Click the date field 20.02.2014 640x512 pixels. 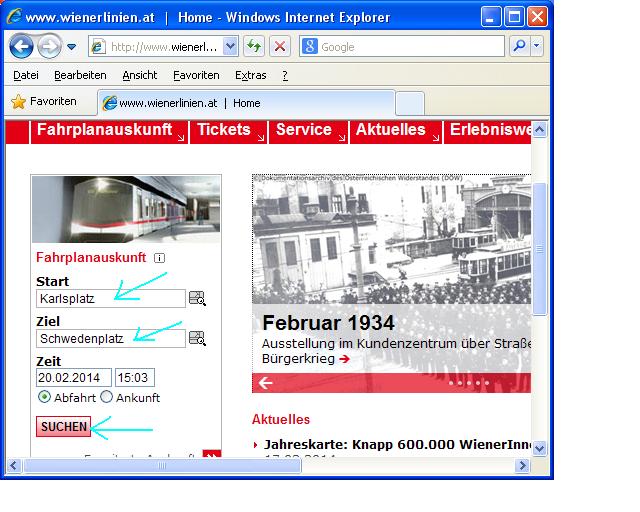[x=73, y=378]
